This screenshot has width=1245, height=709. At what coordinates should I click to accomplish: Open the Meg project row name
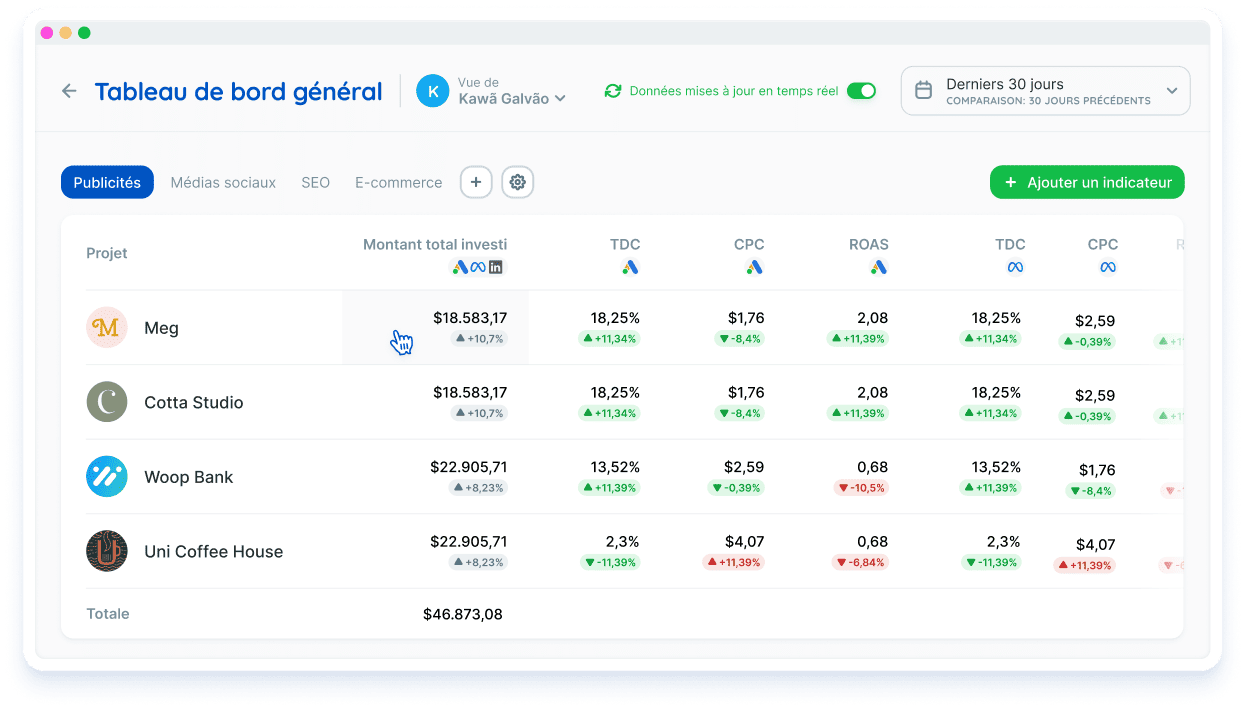click(x=161, y=328)
